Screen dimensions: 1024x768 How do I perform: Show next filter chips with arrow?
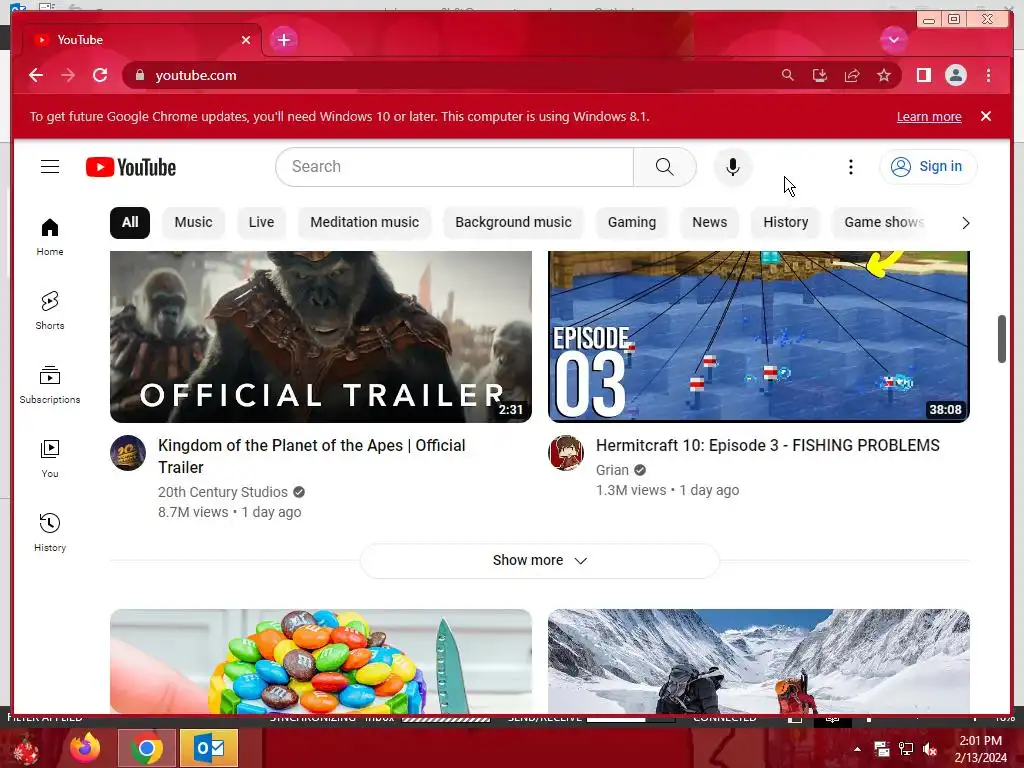point(965,223)
